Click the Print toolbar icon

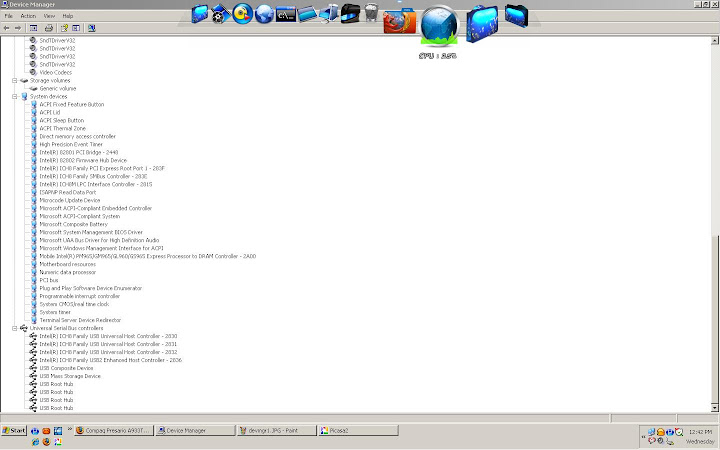click(49, 28)
